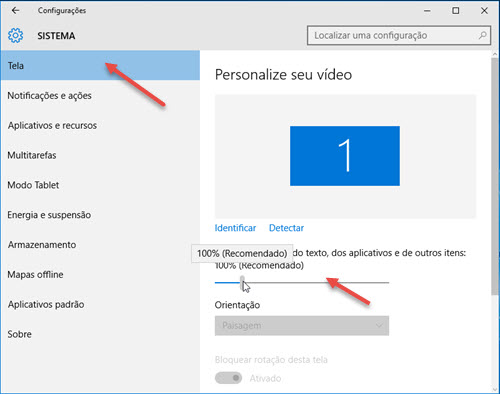Click the magnifier search icon
This screenshot has width=500, height=394.
tap(482, 35)
